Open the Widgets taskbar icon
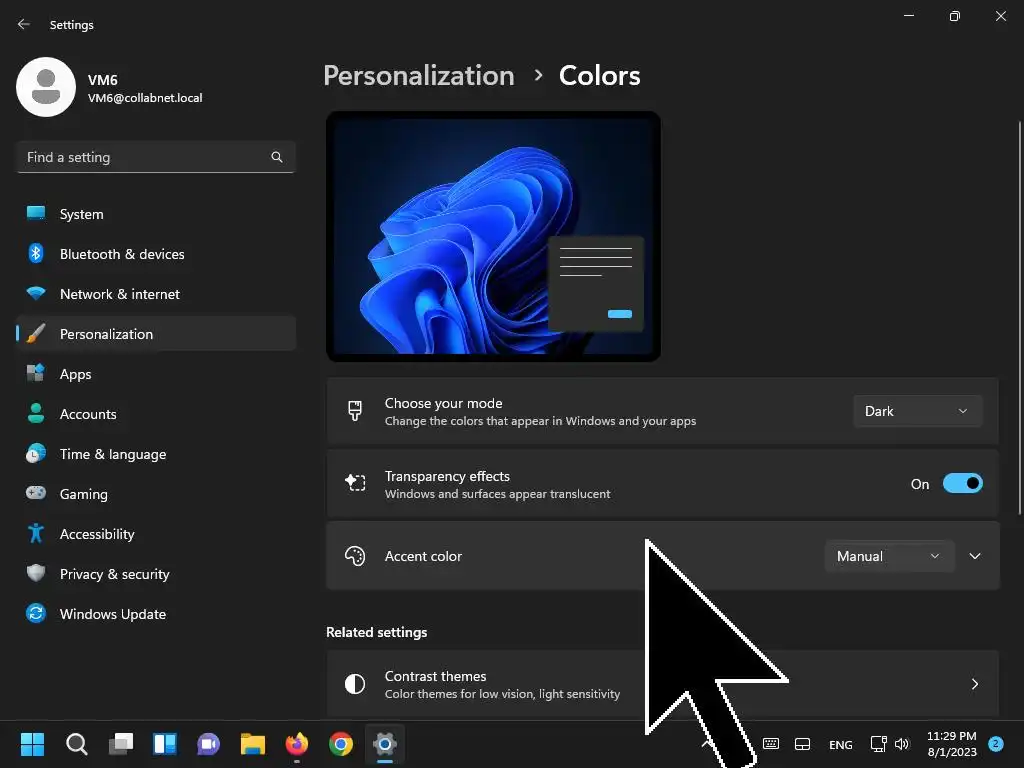 [x=165, y=744]
